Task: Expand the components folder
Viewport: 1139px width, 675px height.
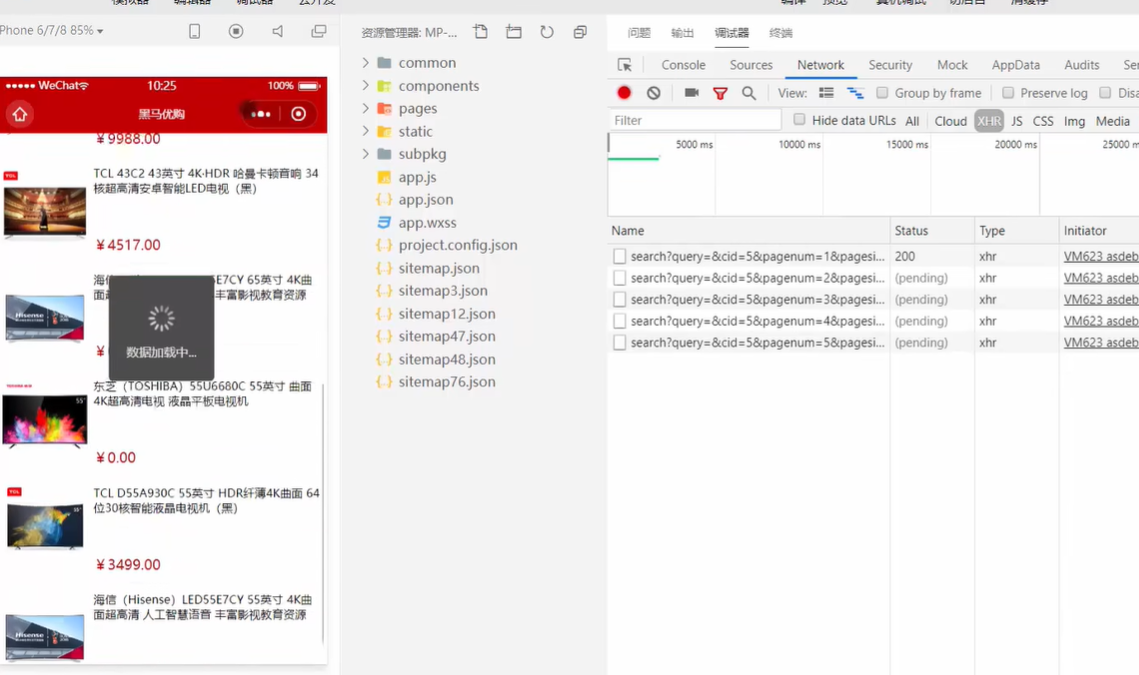Action: pos(365,86)
